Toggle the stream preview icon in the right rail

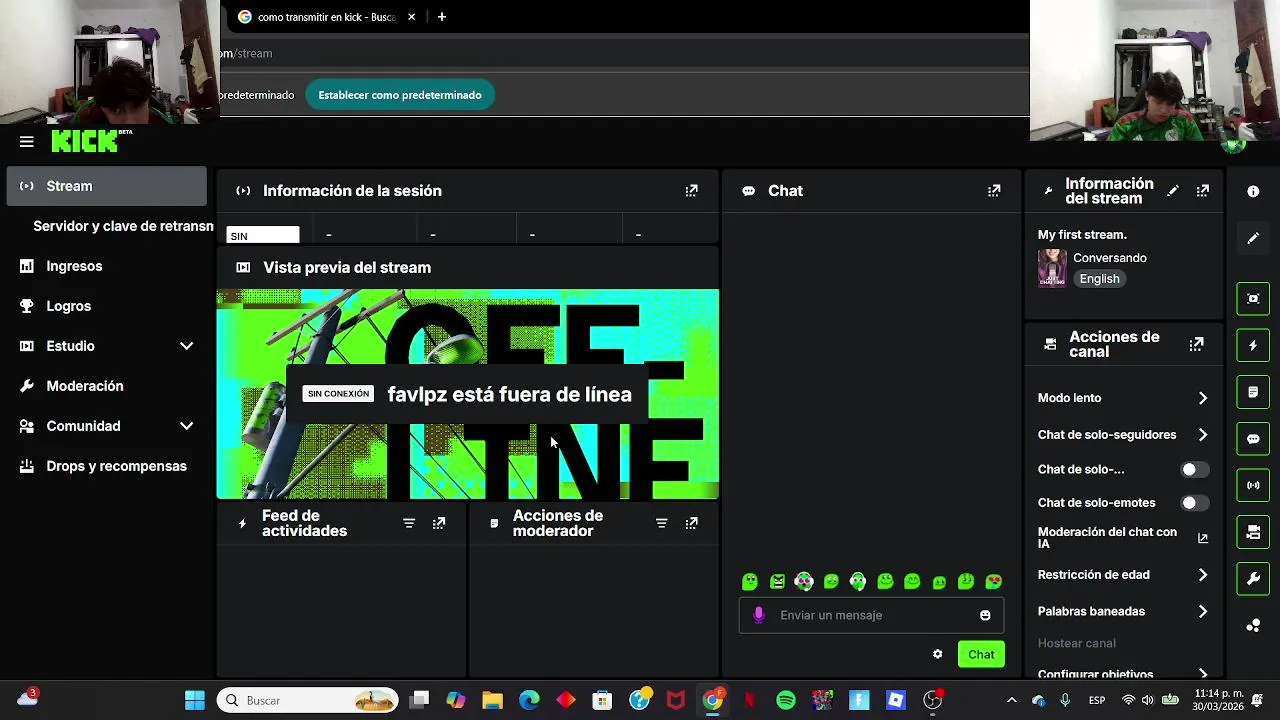pyautogui.click(x=1253, y=298)
